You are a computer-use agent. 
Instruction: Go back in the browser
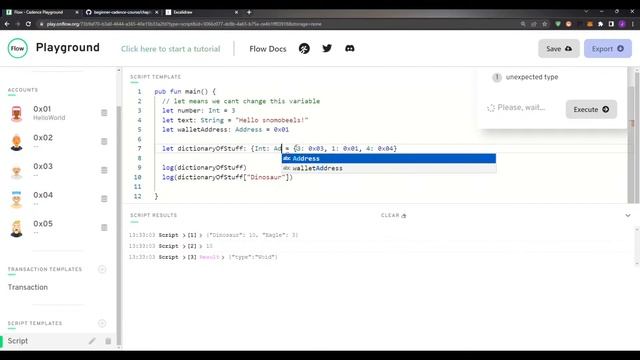(7, 24)
